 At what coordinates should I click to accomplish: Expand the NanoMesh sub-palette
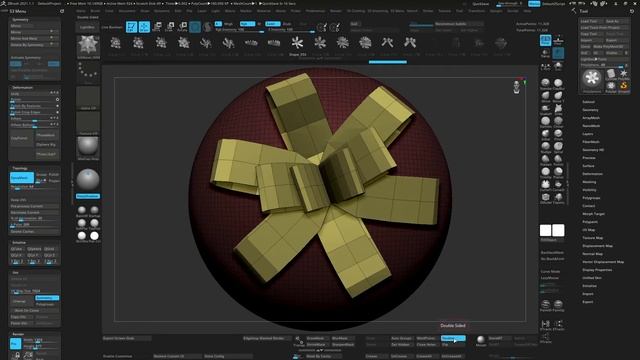pyautogui.click(x=591, y=126)
